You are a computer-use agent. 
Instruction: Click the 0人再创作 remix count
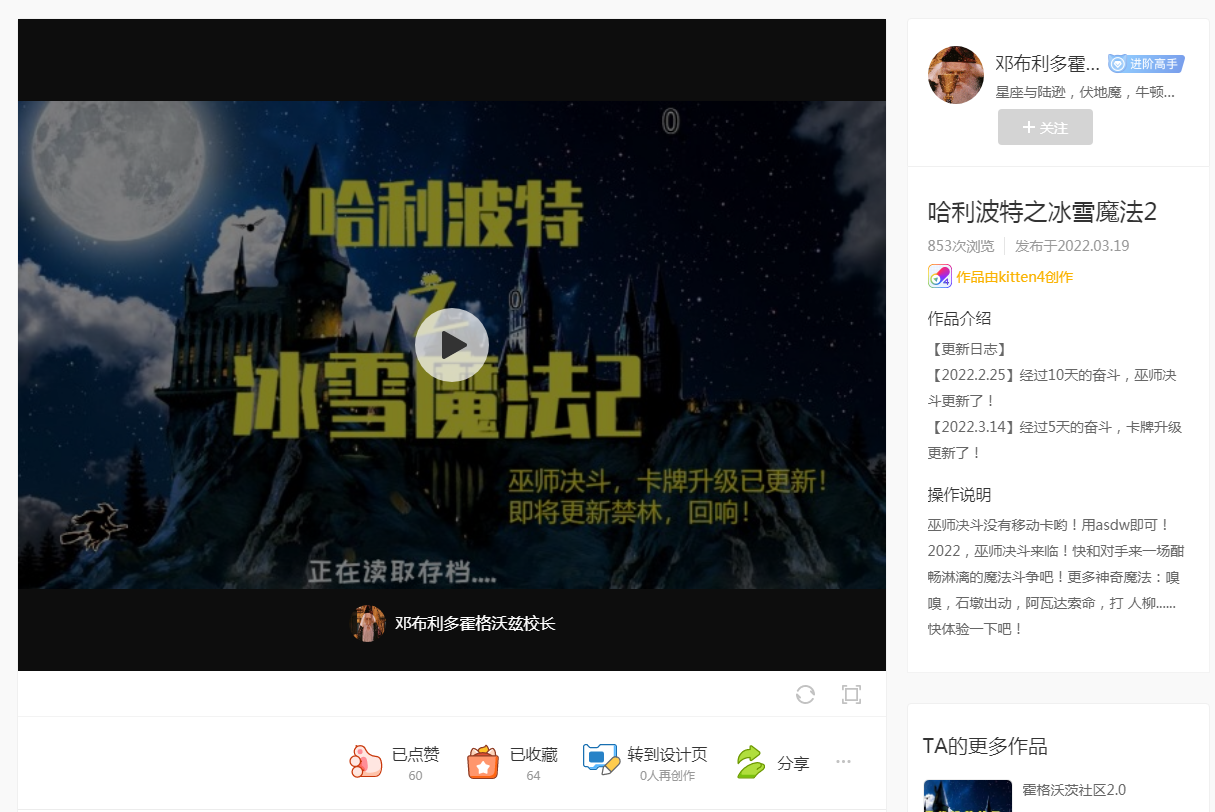click(x=667, y=776)
